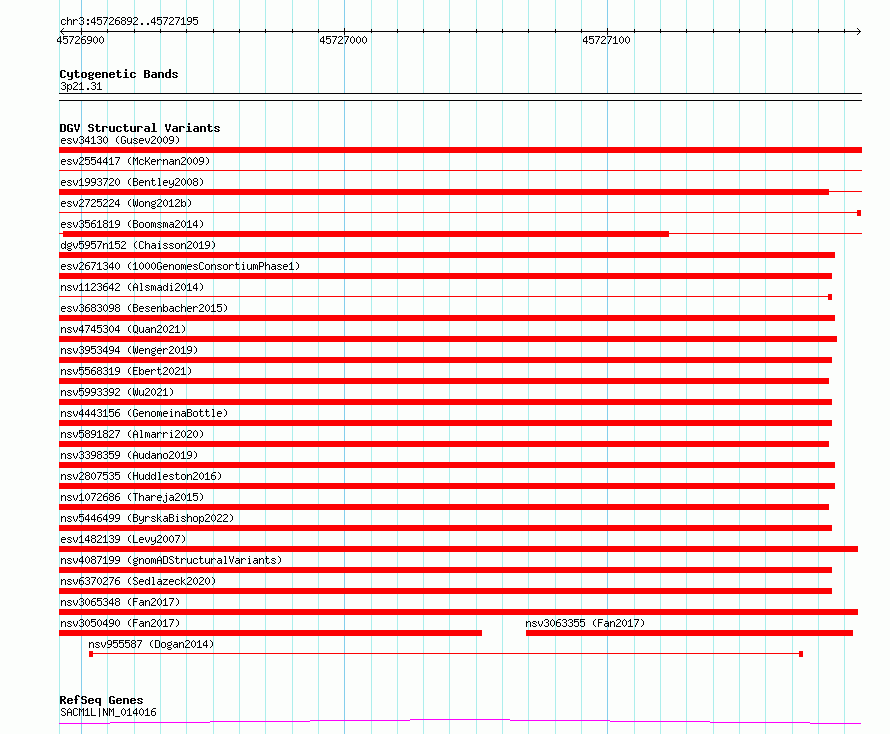Select the red bar beneath nsv3063355 (Fan2017)
890x734 pixels.
[x=689, y=633]
